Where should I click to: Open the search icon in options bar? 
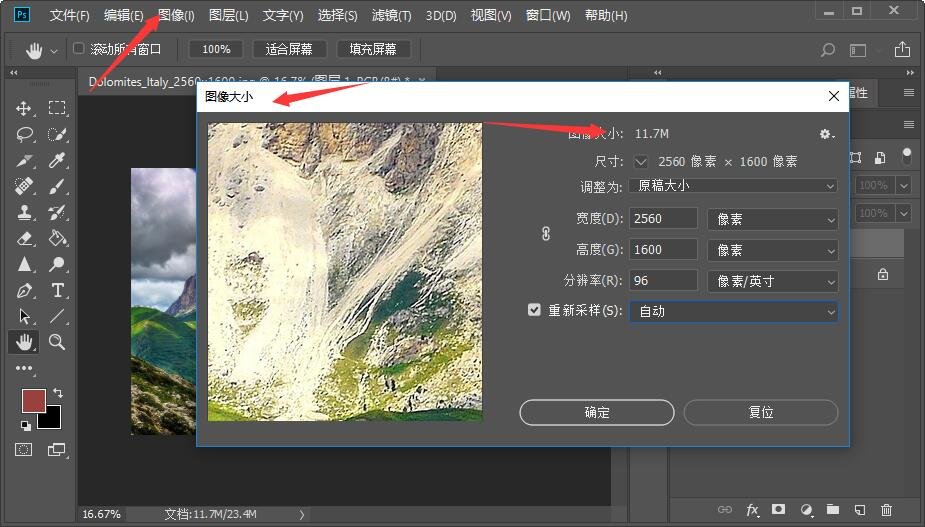(828, 50)
